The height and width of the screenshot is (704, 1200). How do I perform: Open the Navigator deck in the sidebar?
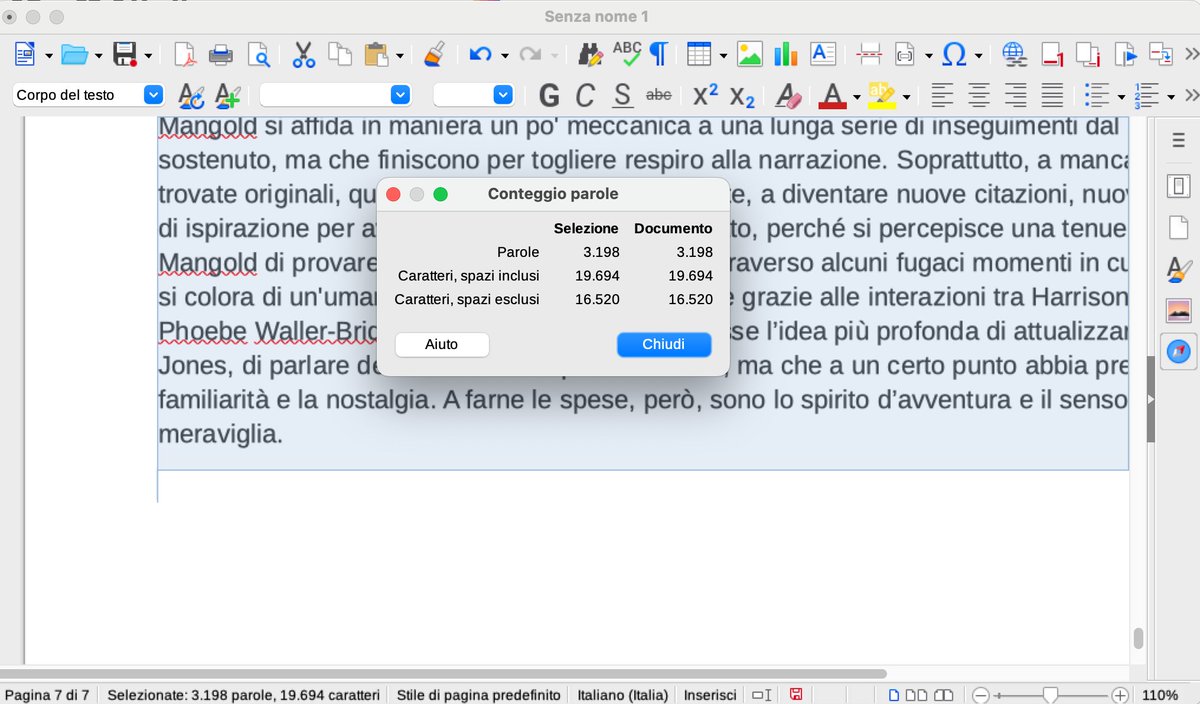(1178, 352)
